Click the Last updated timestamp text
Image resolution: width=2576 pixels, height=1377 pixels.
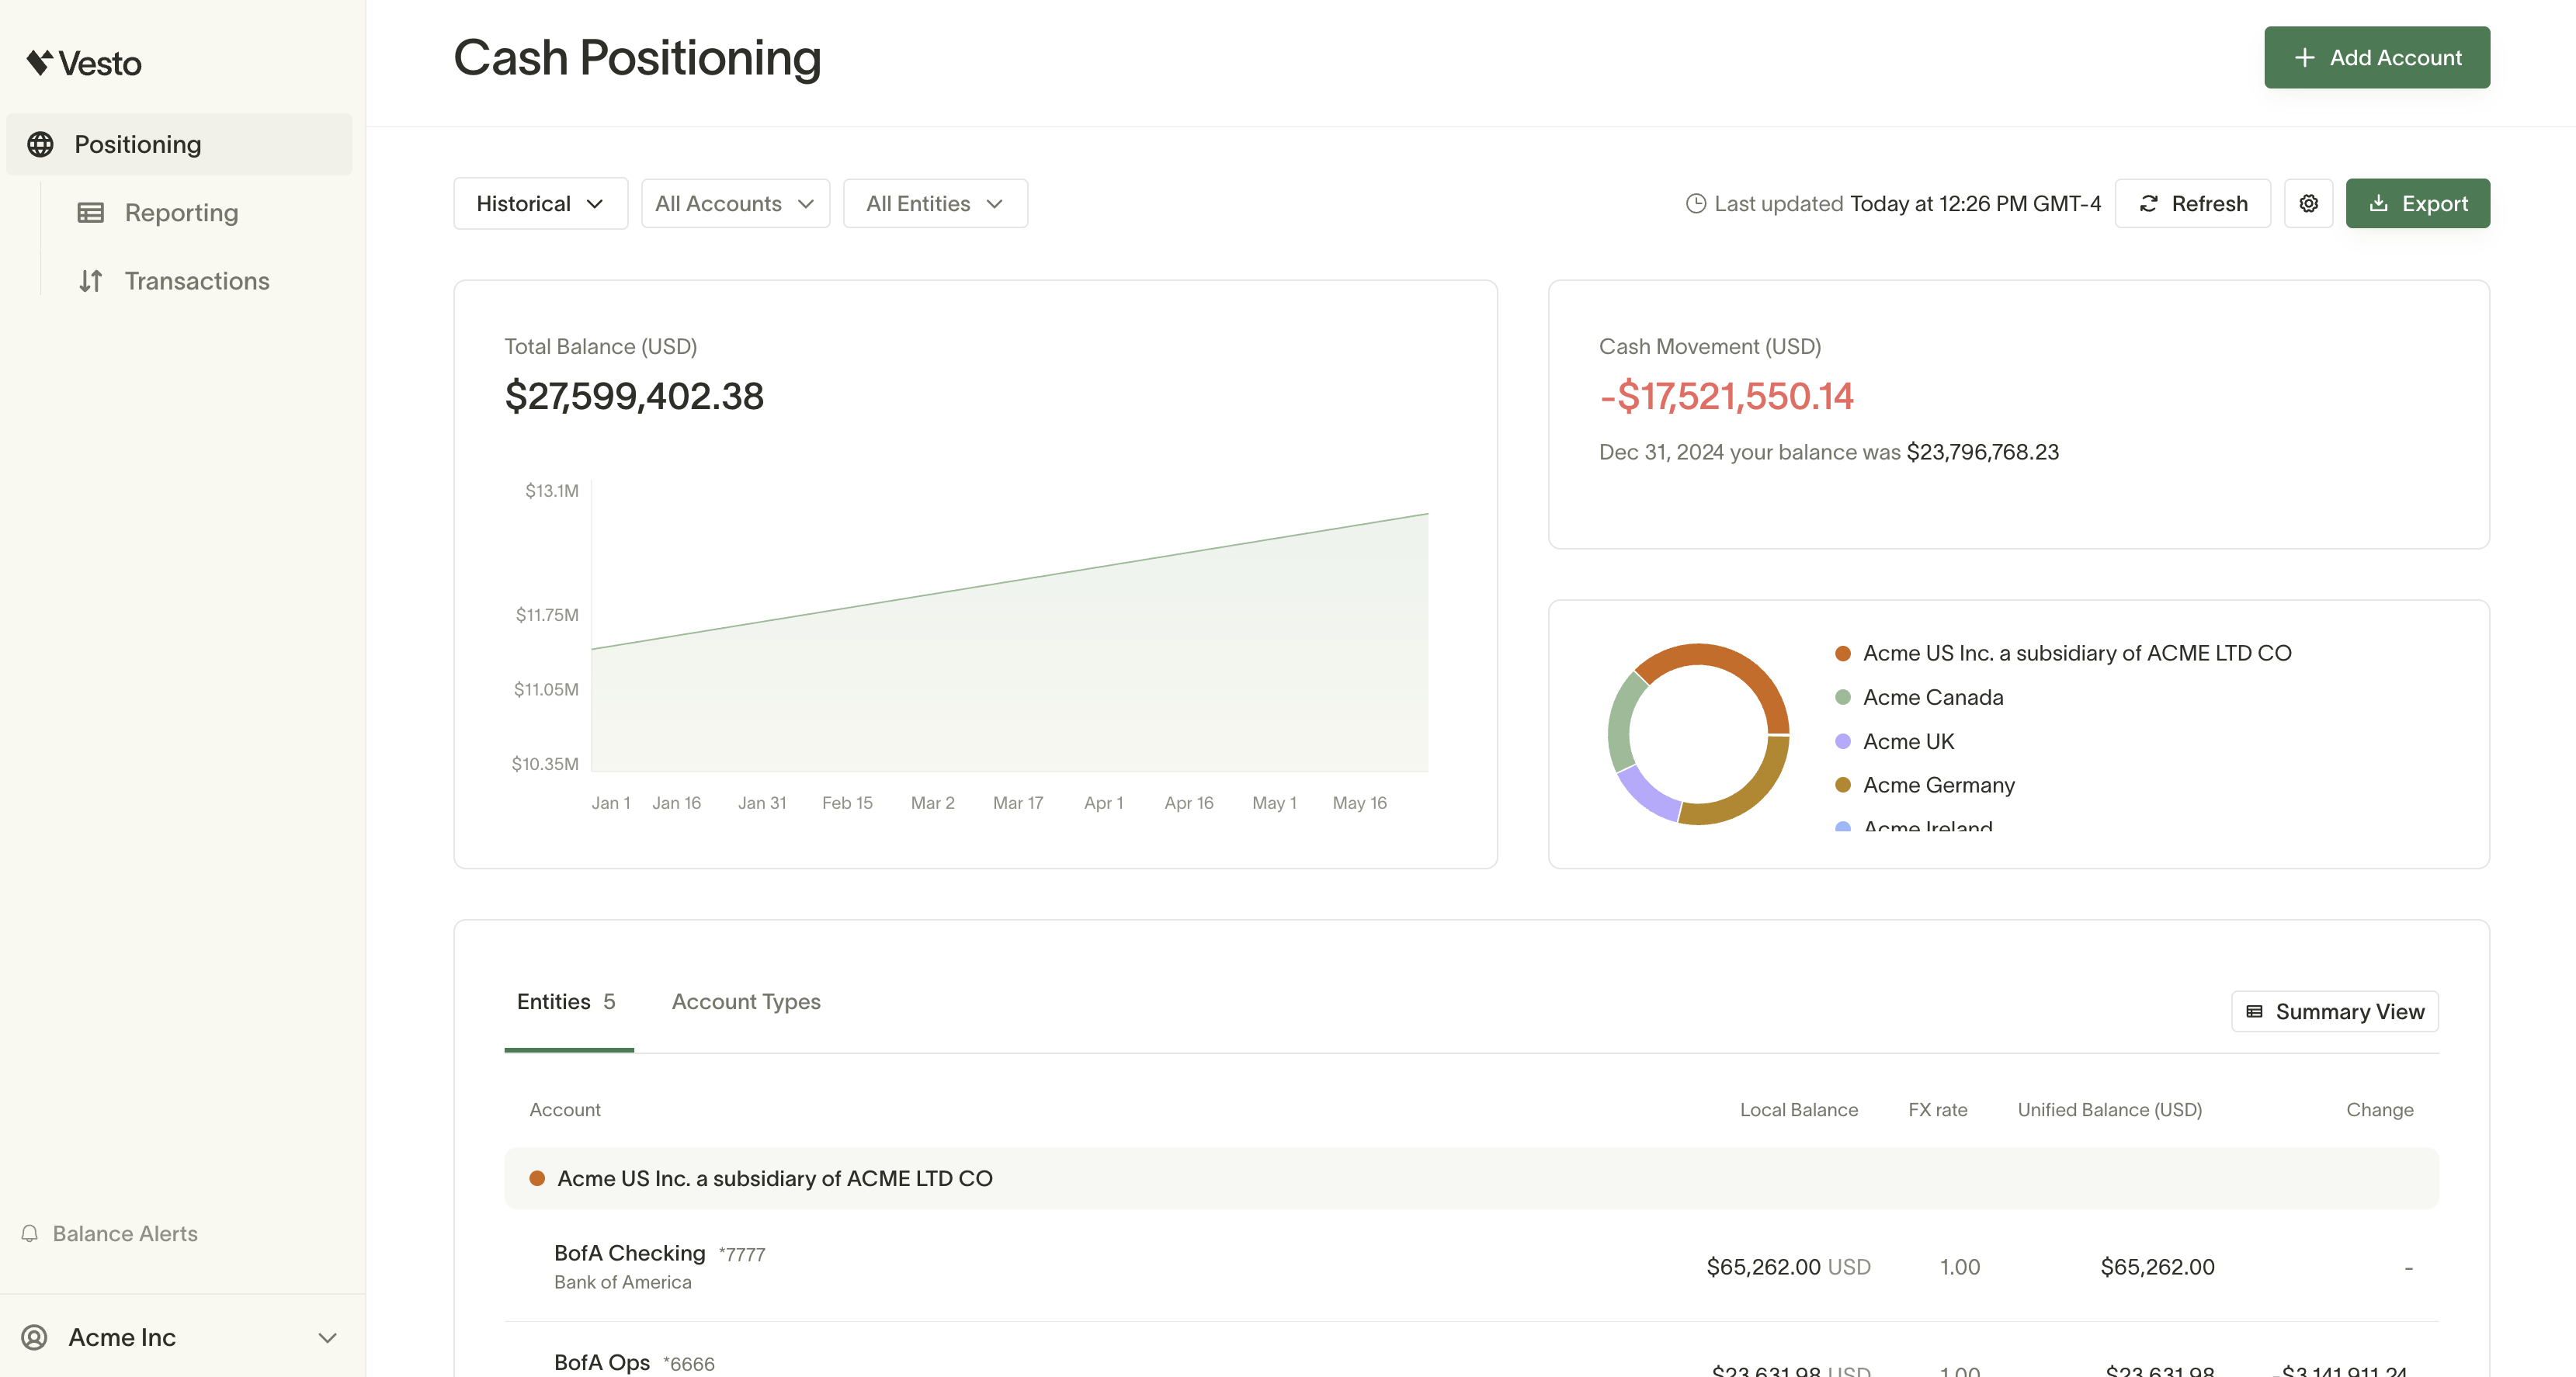click(x=1975, y=203)
